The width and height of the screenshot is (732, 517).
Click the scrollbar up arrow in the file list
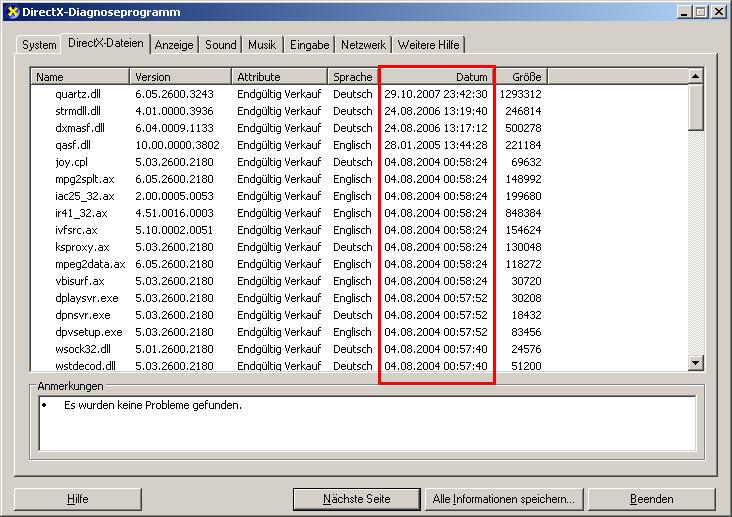tap(696, 76)
